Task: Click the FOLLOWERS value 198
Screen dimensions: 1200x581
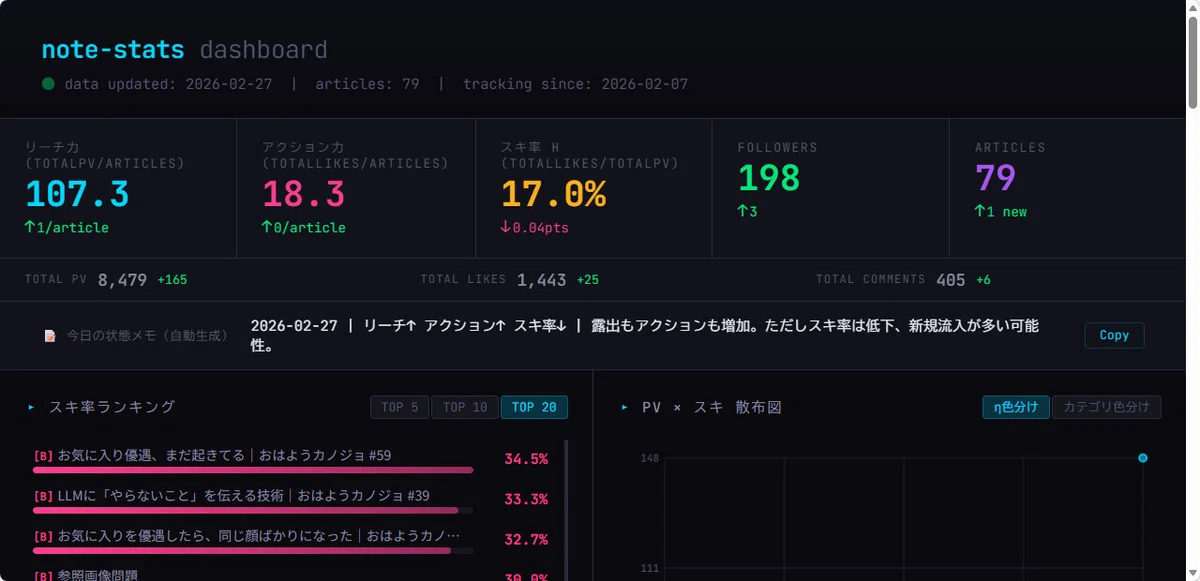Action: click(x=769, y=178)
